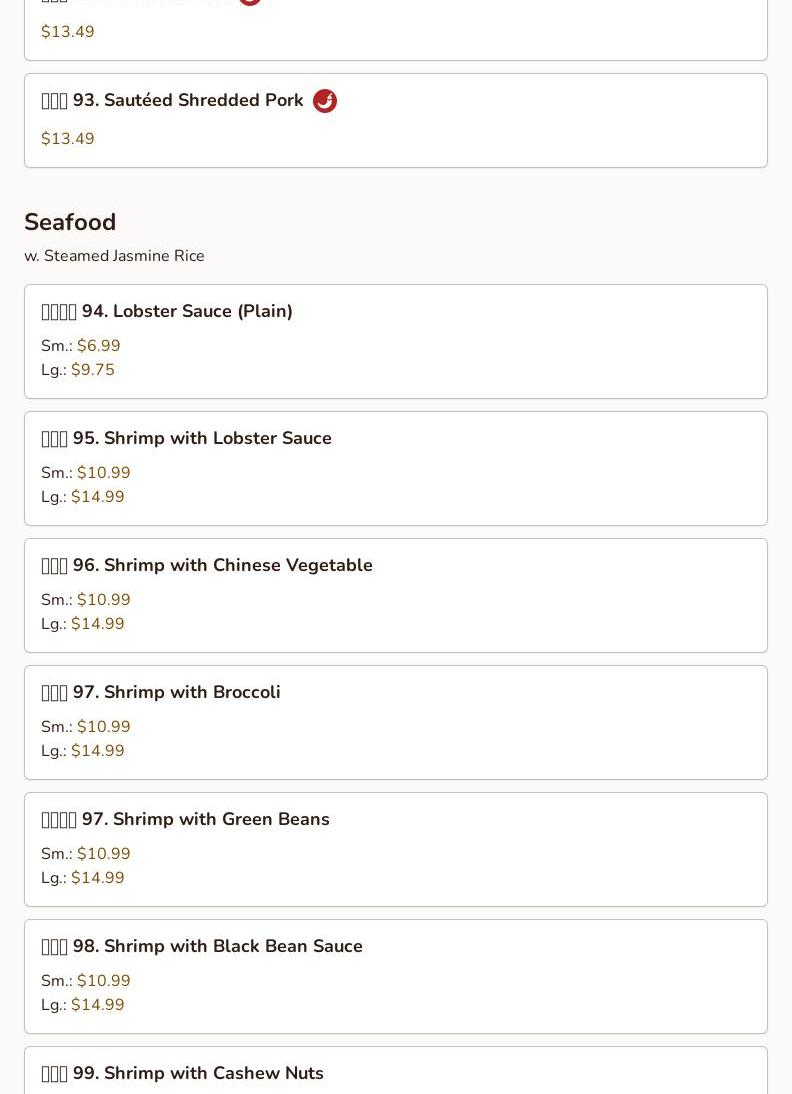Pick small size price for Shrimp with Broccoli
This screenshot has height=1094, width=792.
[103, 727]
